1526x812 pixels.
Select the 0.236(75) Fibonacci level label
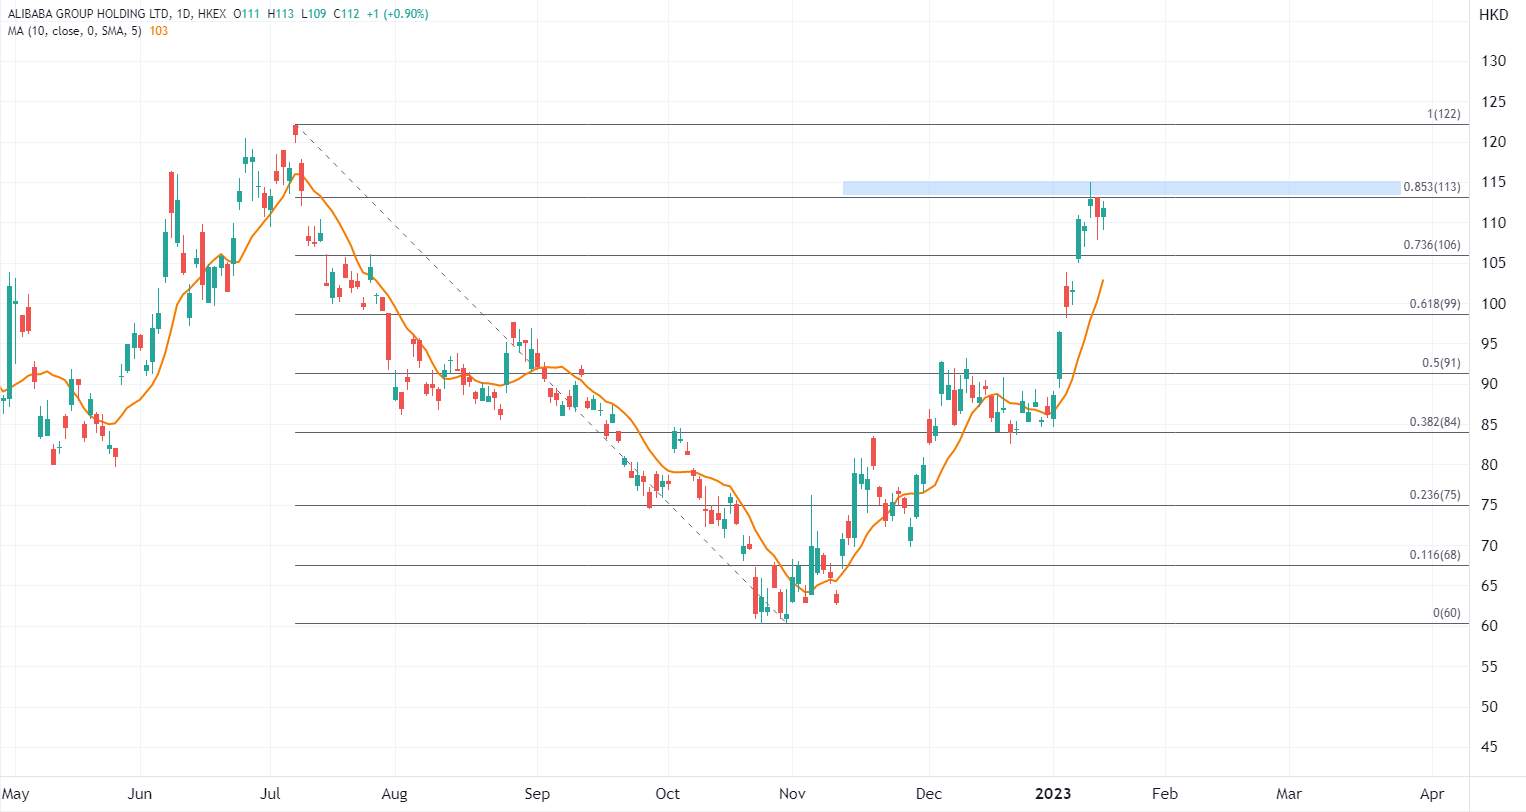(x=1435, y=495)
